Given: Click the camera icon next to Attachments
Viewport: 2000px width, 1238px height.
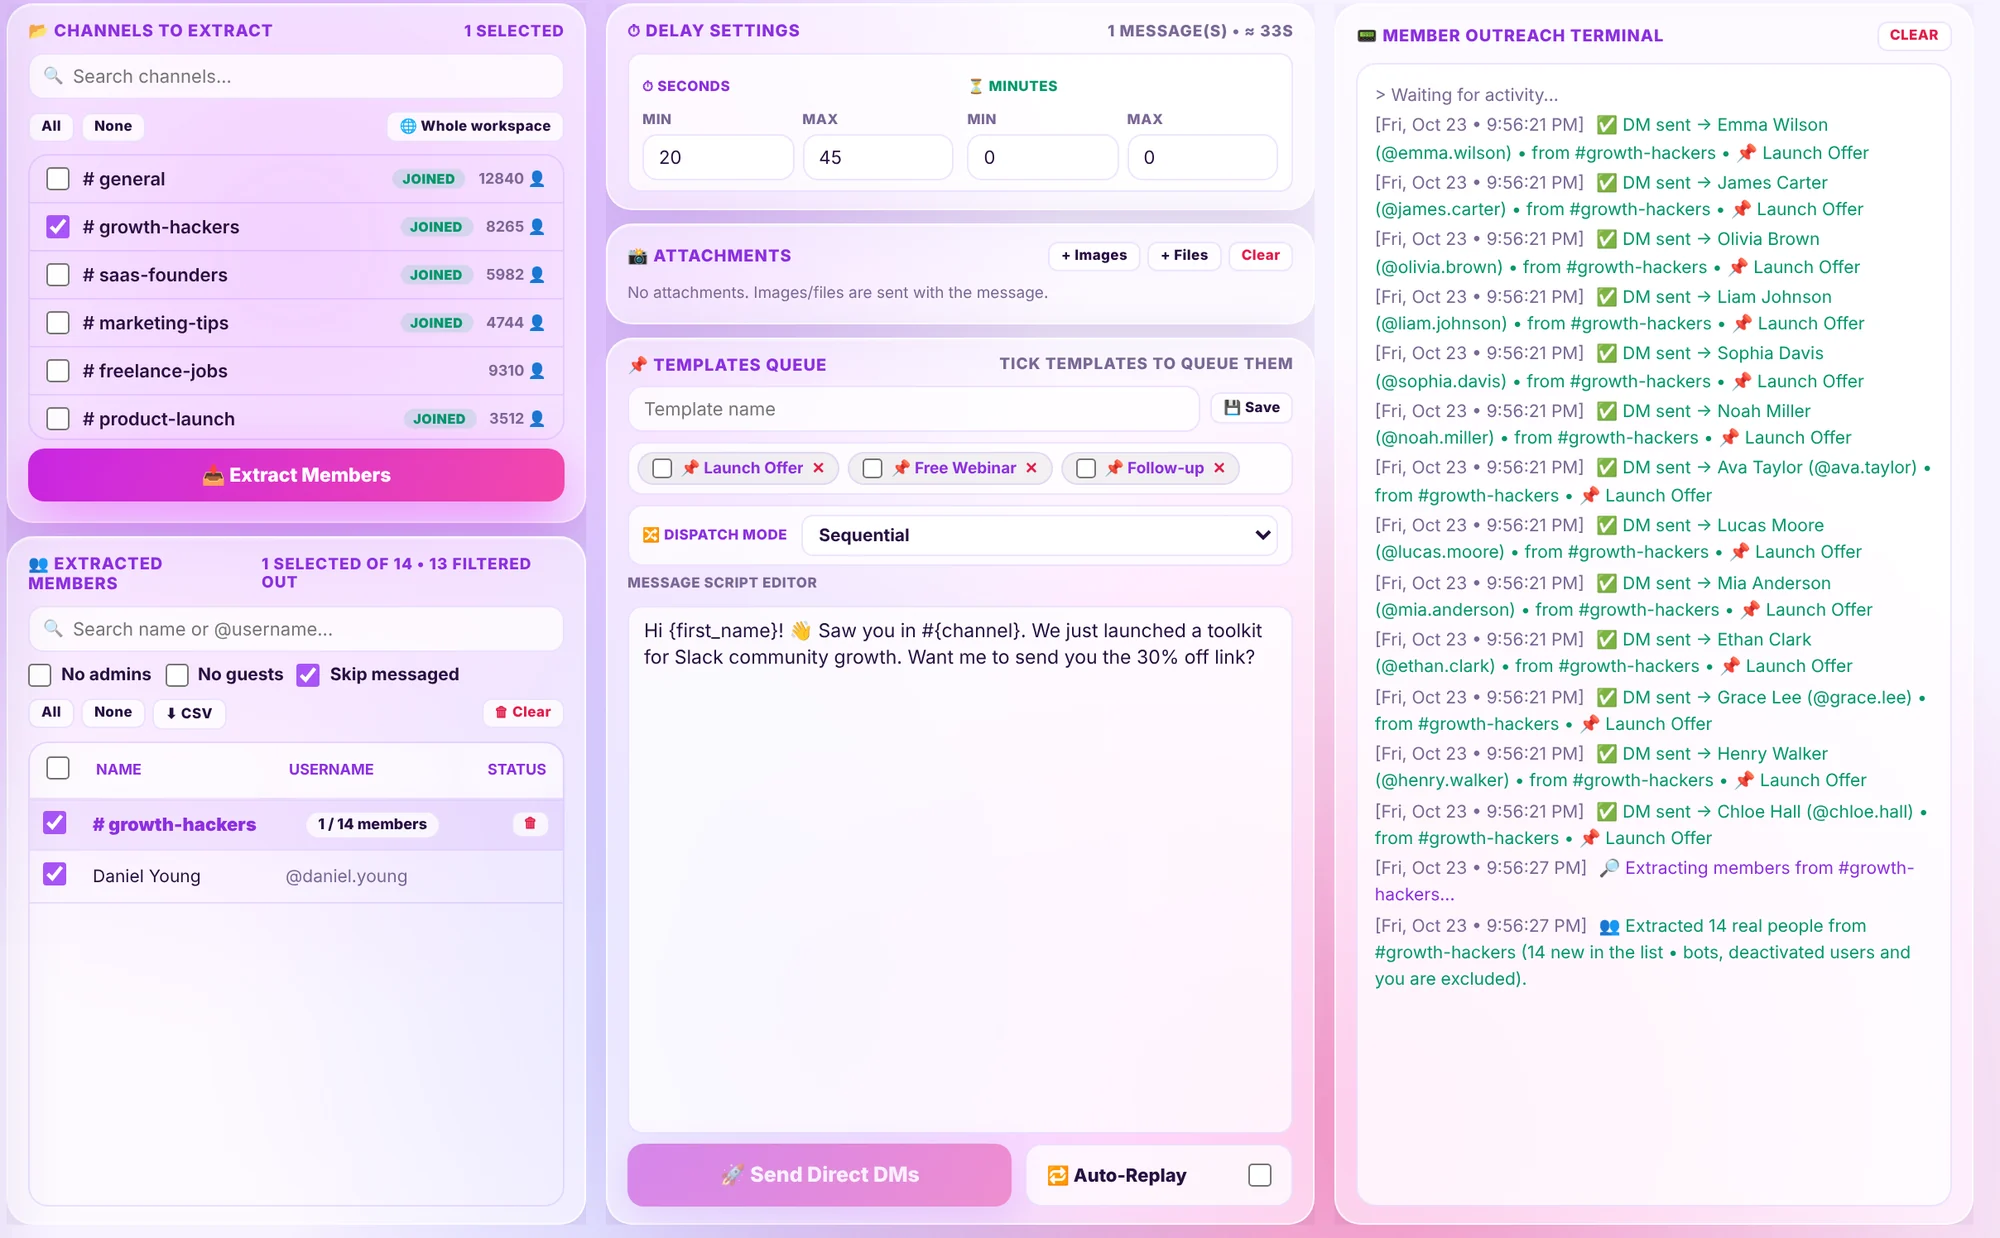Looking at the screenshot, I should (638, 256).
